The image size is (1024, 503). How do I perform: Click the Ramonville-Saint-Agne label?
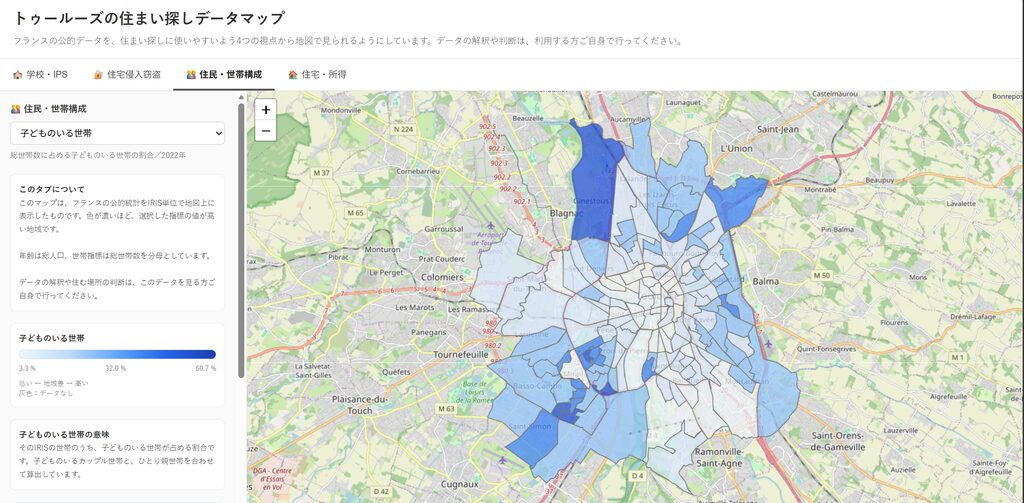coord(719,457)
